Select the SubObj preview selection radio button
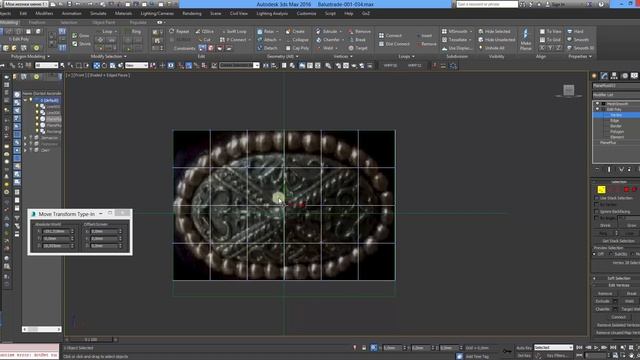The image size is (640, 360). point(611,254)
